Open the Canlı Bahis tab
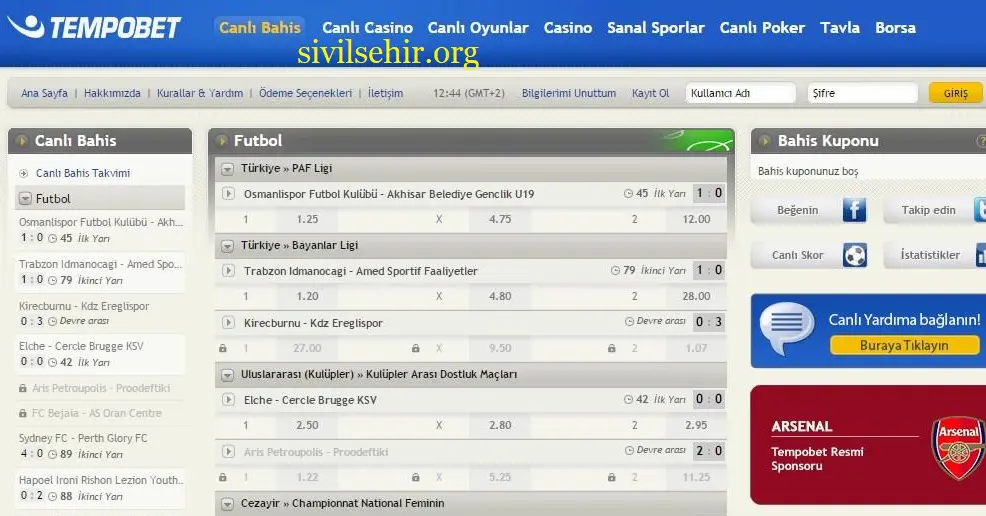Image resolution: width=986 pixels, height=516 pixels. (260, 28)
